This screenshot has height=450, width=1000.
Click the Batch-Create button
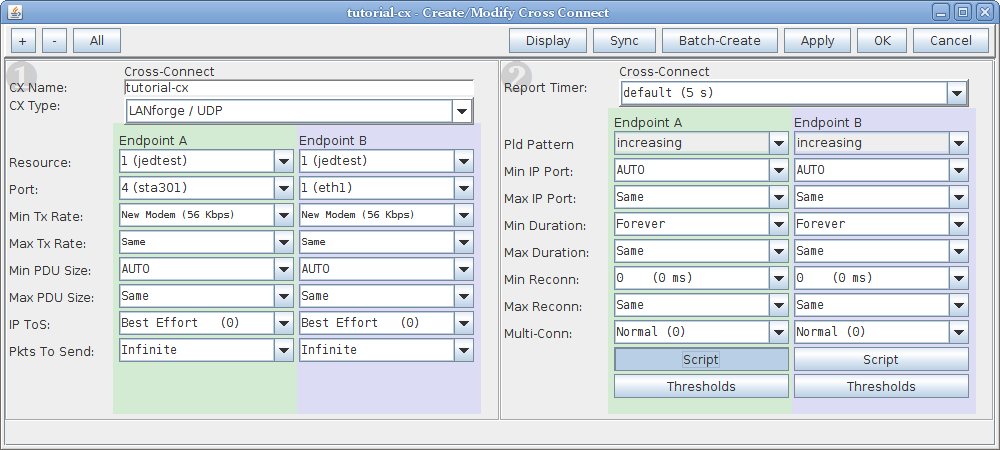pyautogui.click(x=719, y=41)
